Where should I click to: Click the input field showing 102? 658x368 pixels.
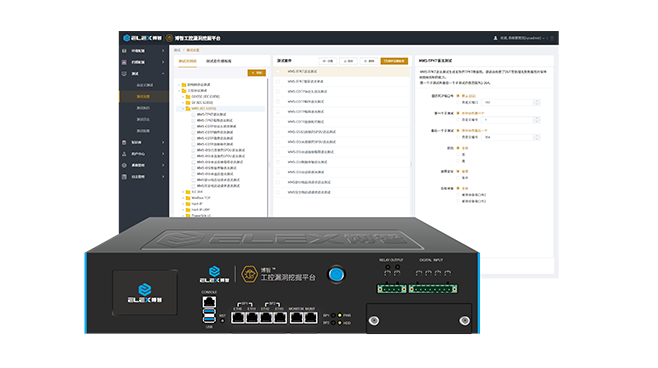(508, 102)
